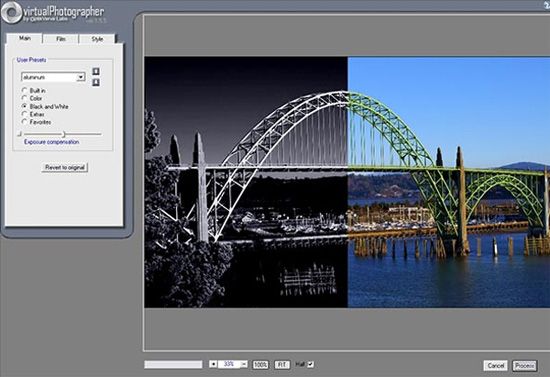Click the lower preset icon below it
Screen dimensions: 550x377
96,82
